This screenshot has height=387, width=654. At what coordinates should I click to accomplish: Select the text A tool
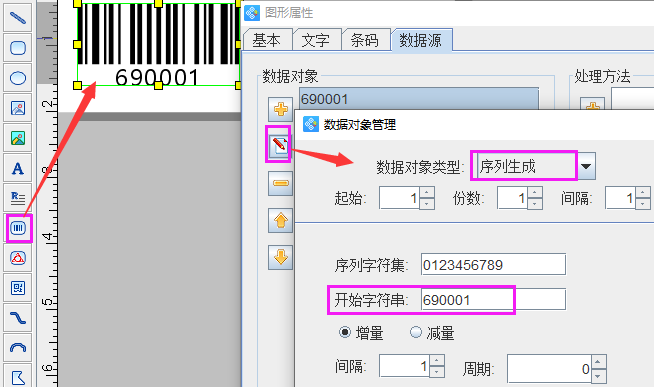click(x=18, y=168)
